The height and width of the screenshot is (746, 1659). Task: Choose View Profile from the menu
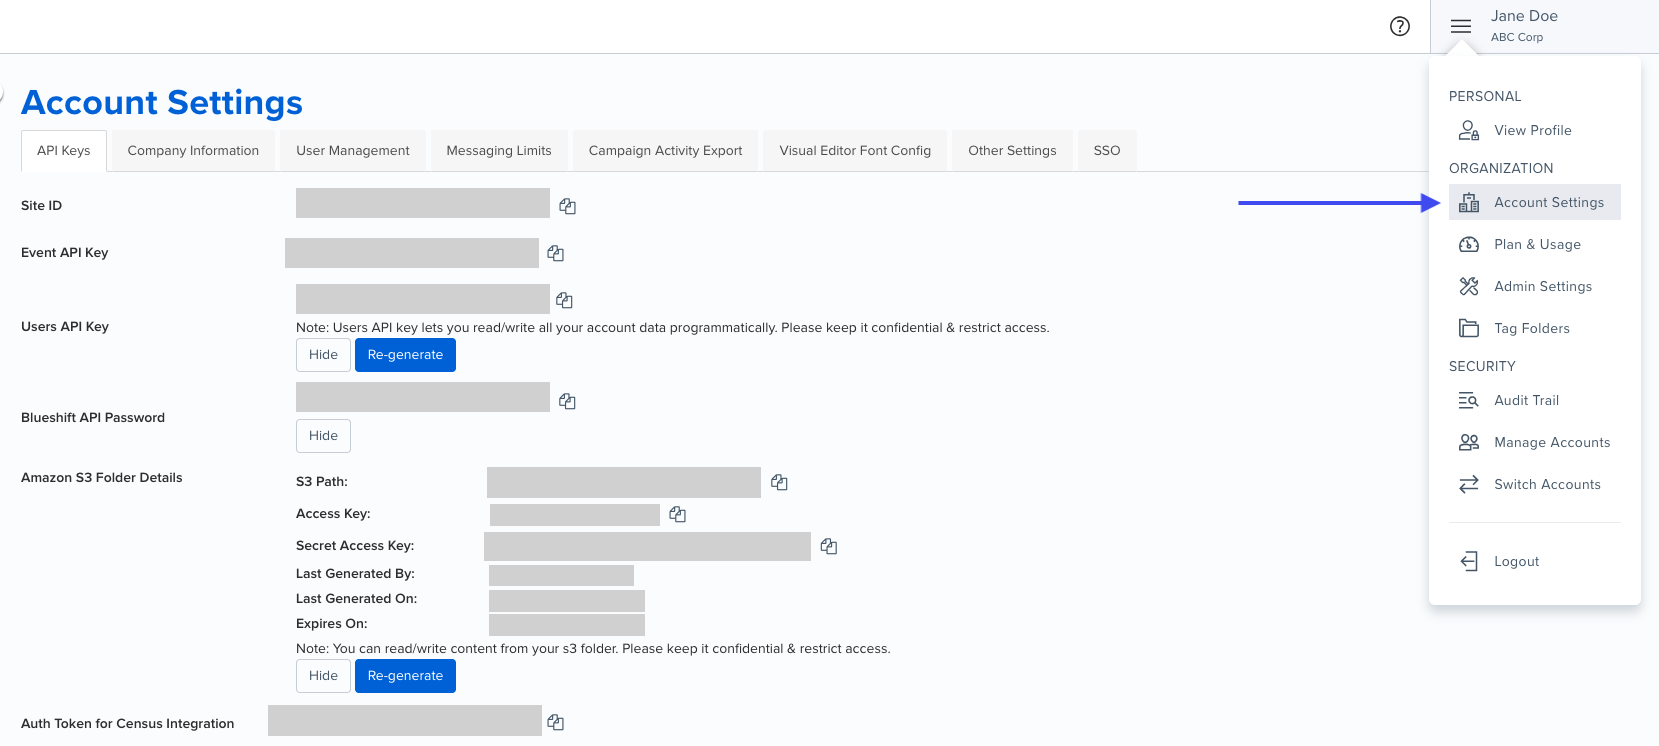pos(1534,130)
